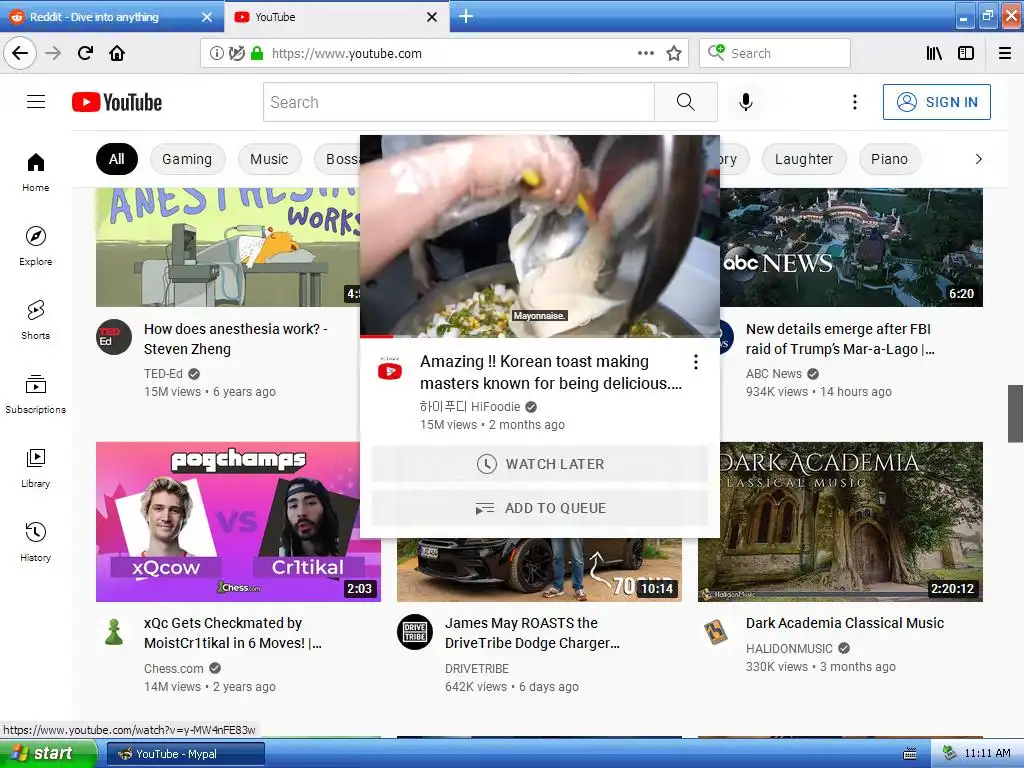Viewport: 1024px width, 768px height.
Task: Click the YouTube search input field
Action: 459,102
